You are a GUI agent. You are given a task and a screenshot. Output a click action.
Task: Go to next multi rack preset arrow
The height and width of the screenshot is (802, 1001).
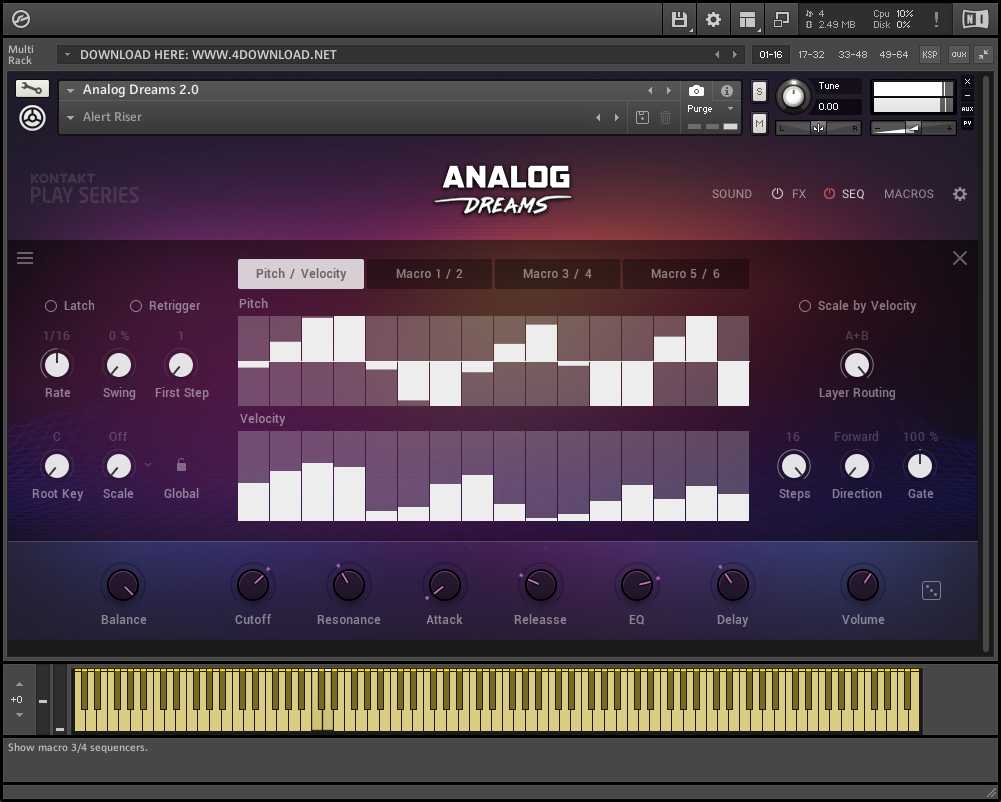(x=734, y=55)
